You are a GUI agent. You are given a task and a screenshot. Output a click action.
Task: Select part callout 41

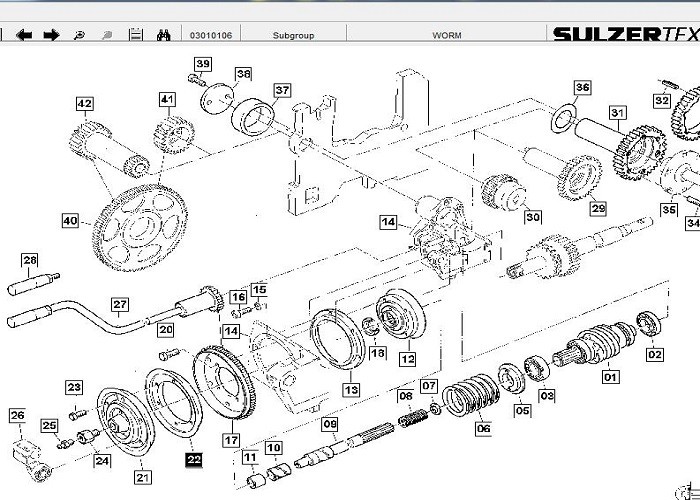tap(167, 99)
